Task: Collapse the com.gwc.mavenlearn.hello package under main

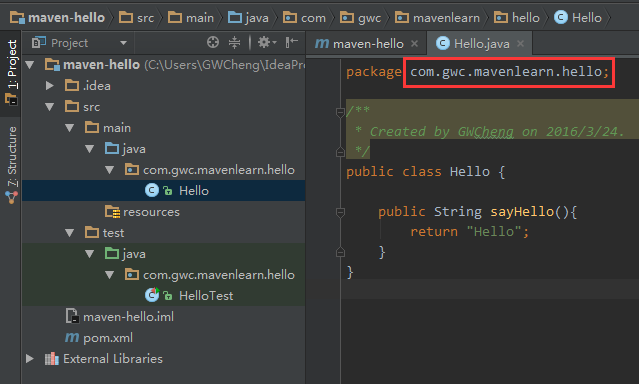Action: coord(110,170)
